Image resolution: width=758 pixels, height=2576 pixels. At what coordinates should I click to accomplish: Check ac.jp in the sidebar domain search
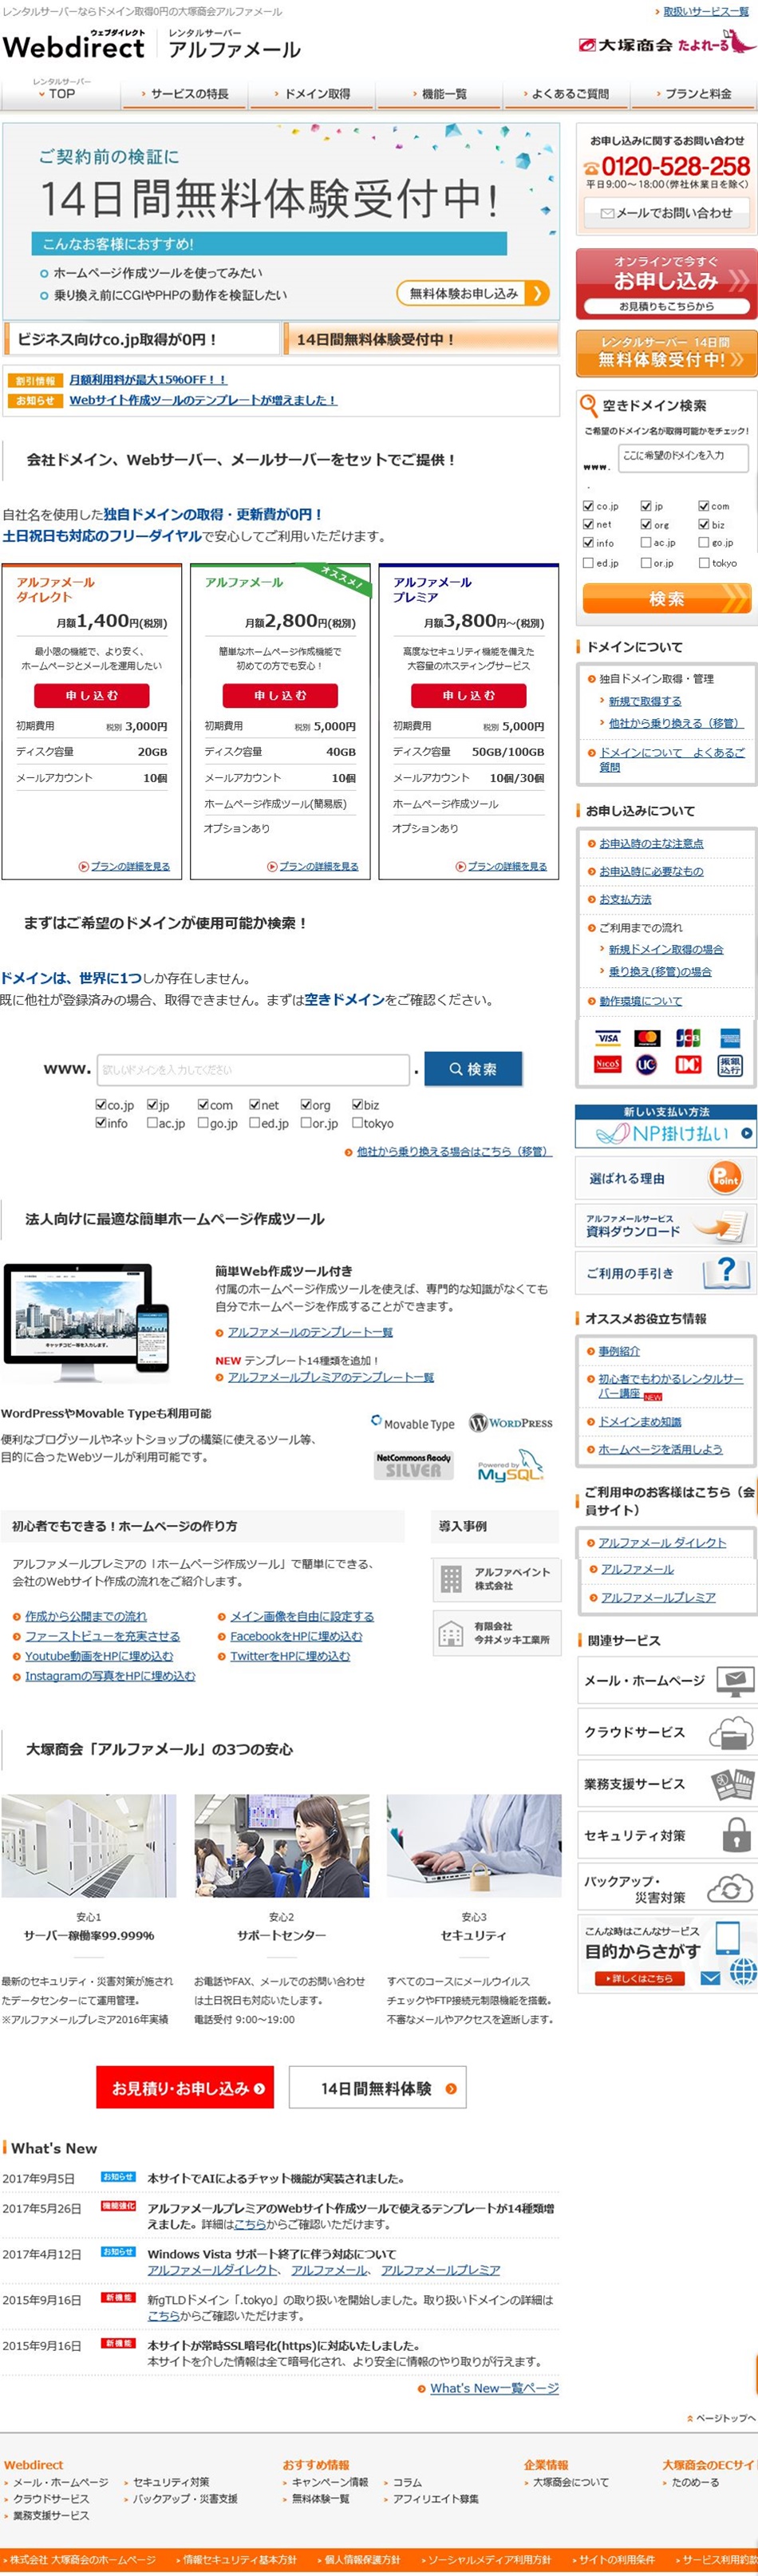point(646,543)
